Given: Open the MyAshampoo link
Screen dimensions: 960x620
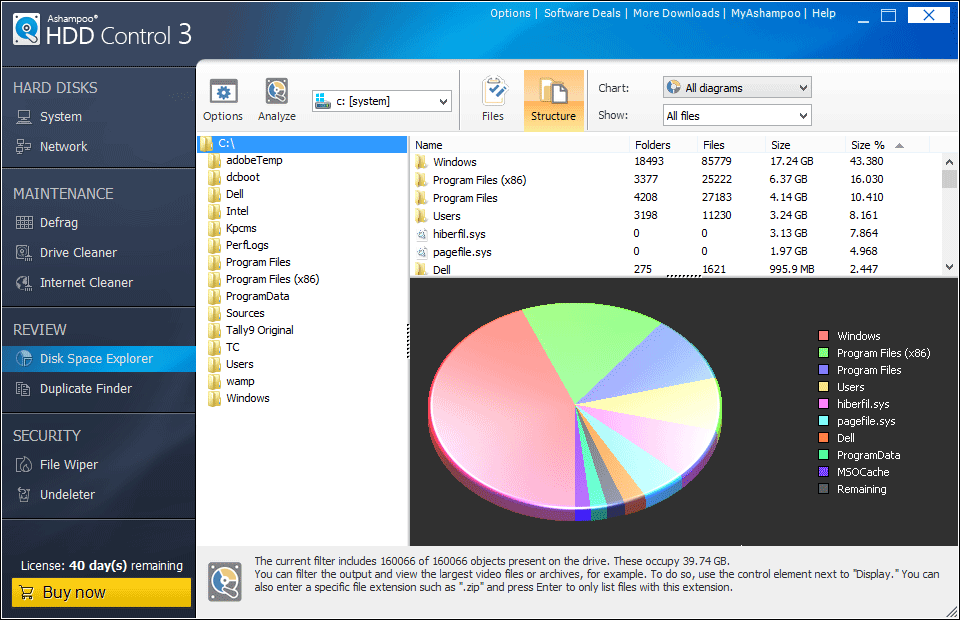Looking at the screenshot, I should (765, 13).
